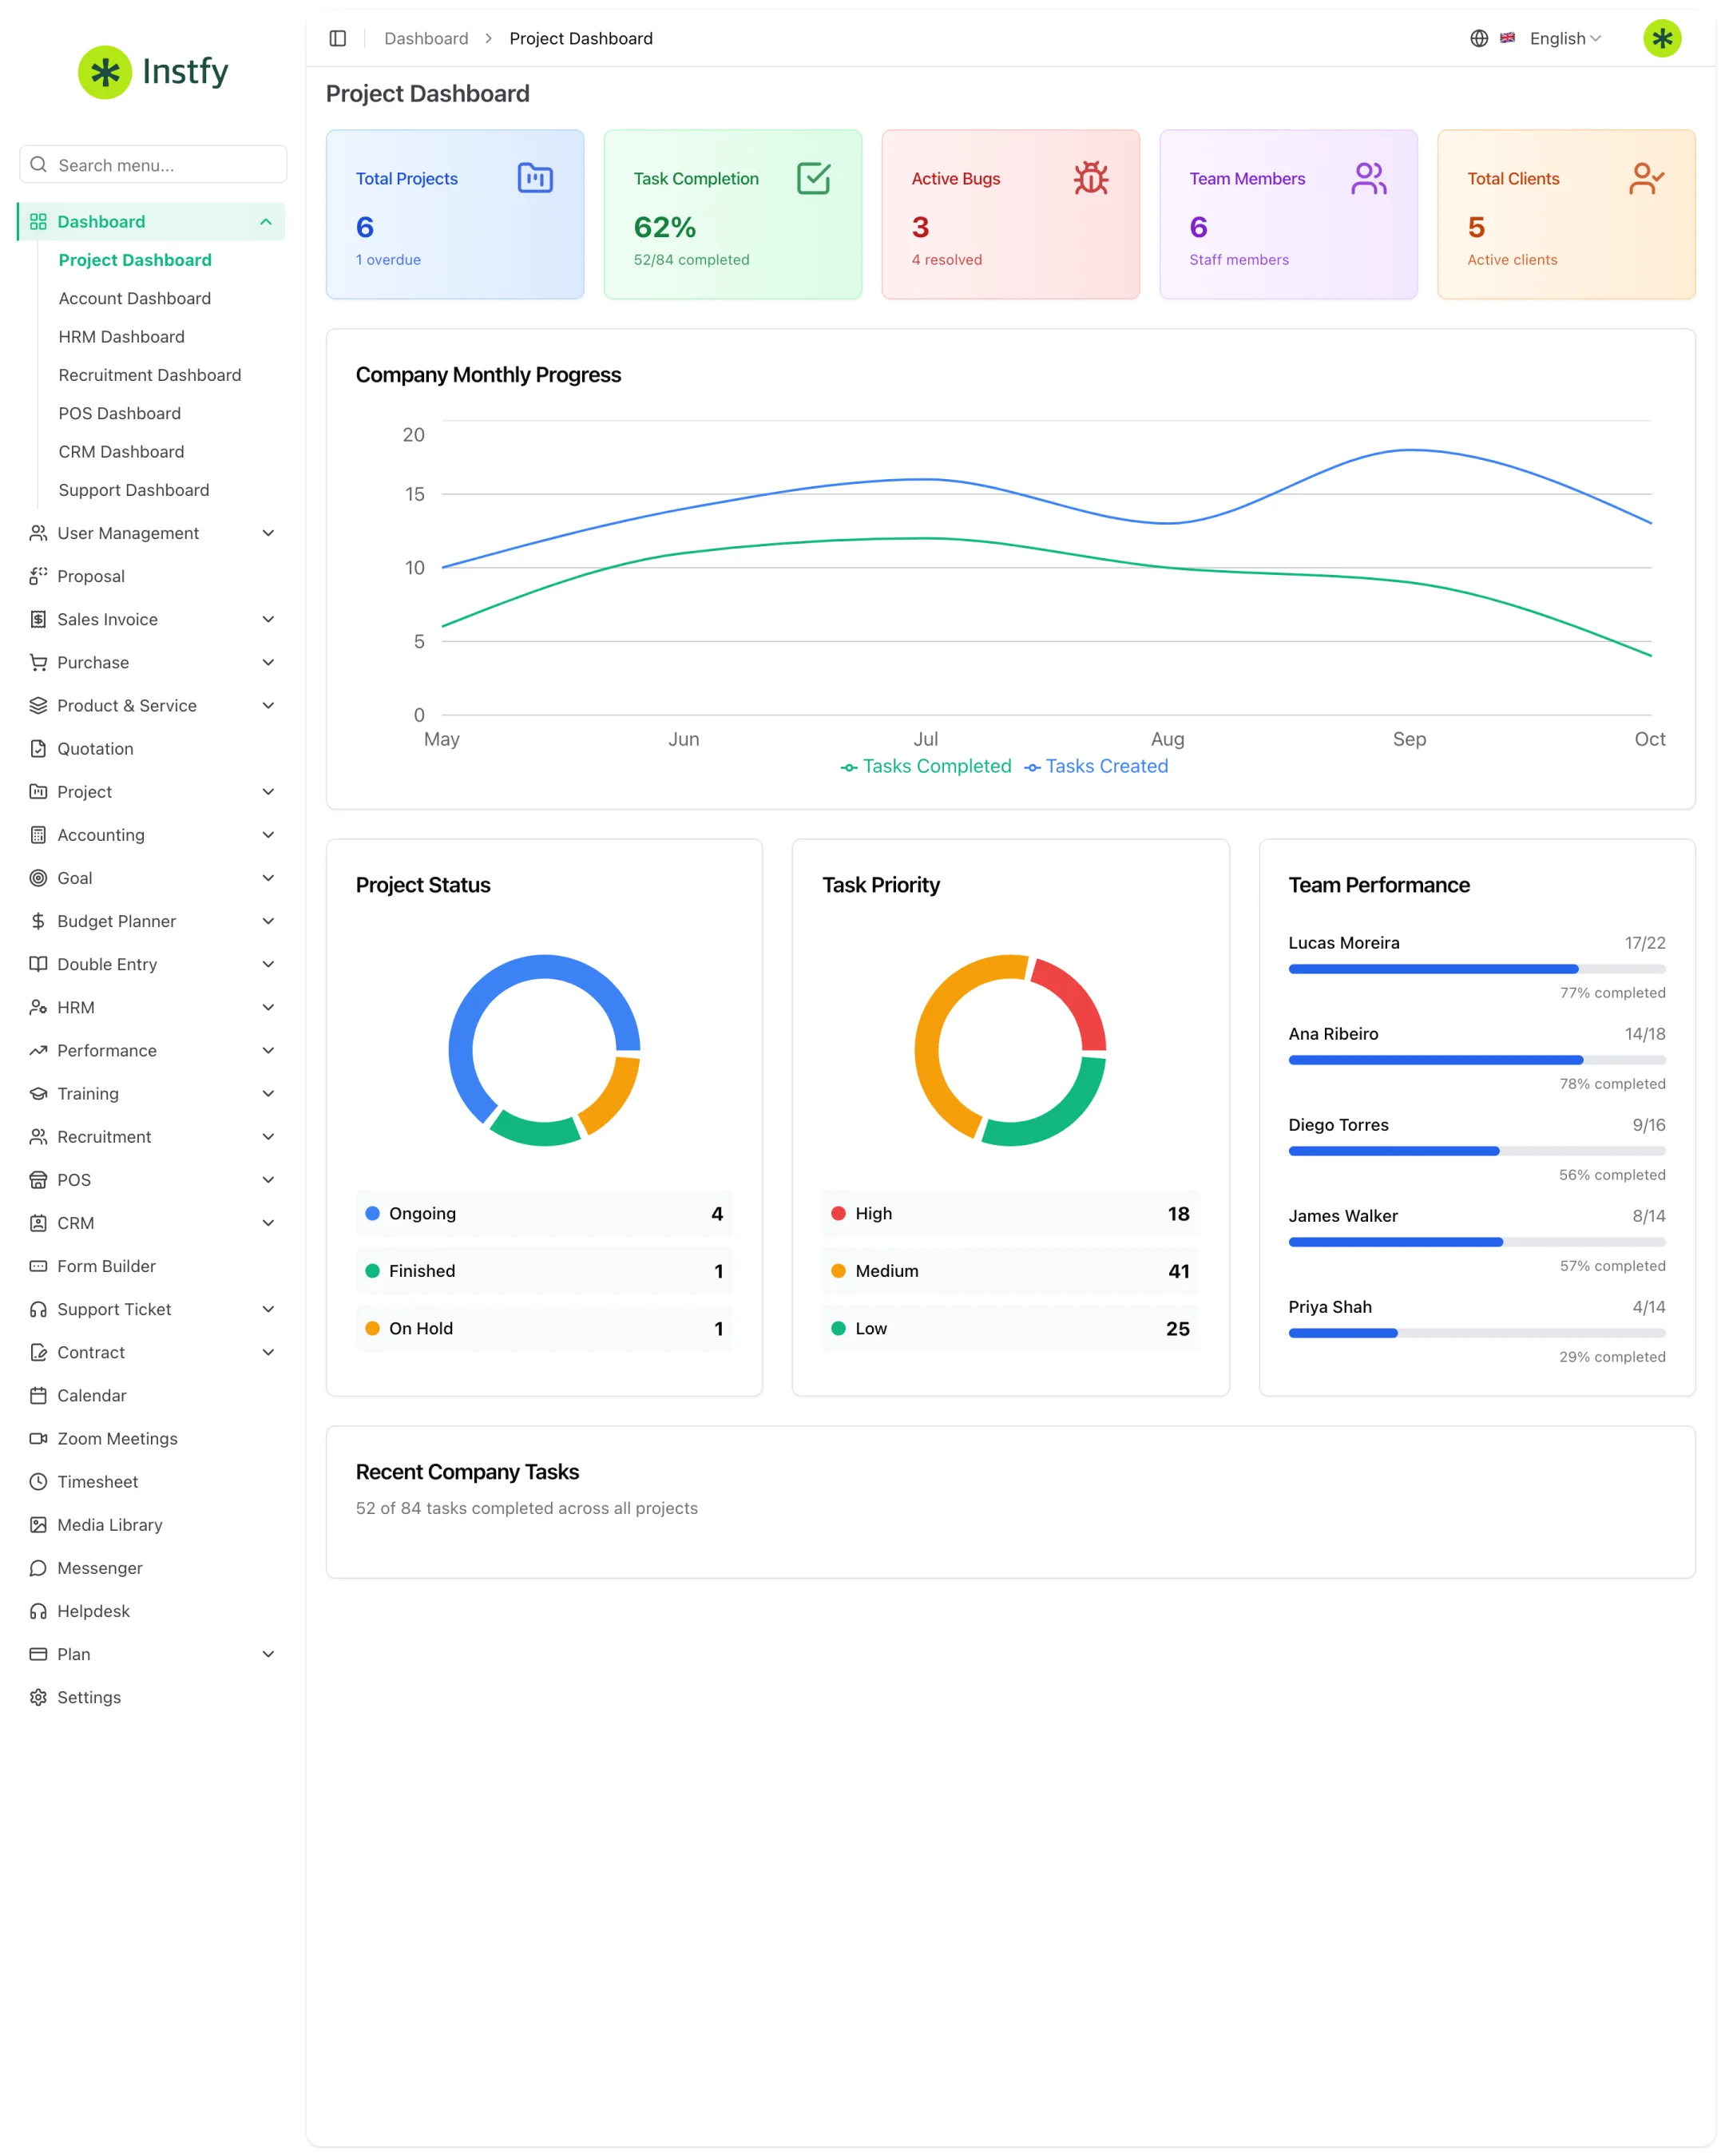
Task: Expand the Accounting submenu
Action: [x=152, y=835]
